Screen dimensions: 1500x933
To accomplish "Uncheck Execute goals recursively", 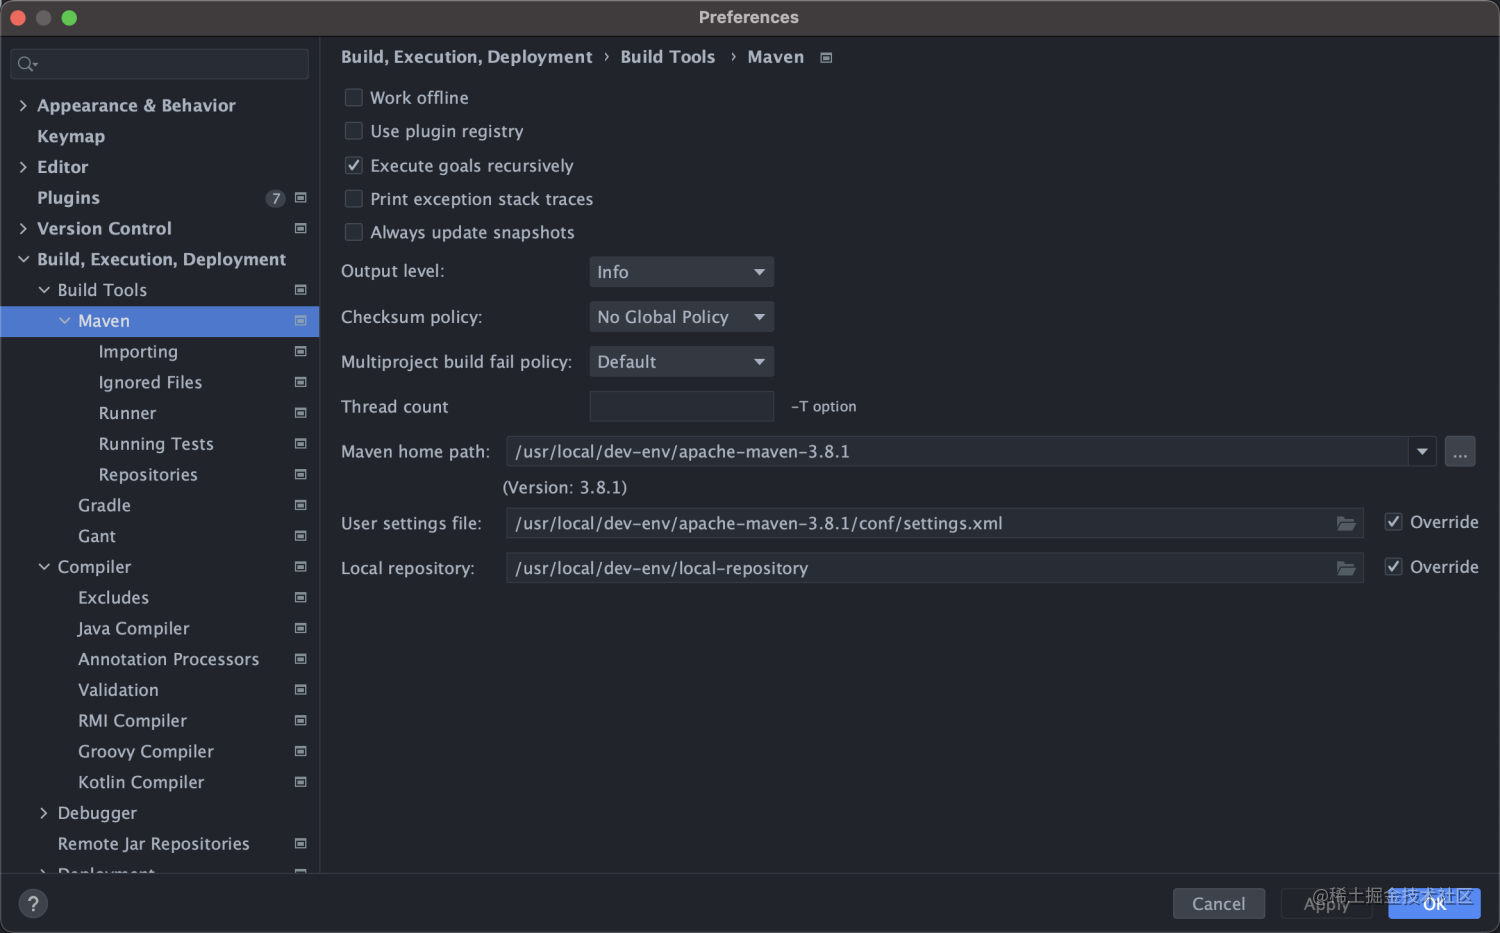I will pyautogui.click(x=354, y=166).
